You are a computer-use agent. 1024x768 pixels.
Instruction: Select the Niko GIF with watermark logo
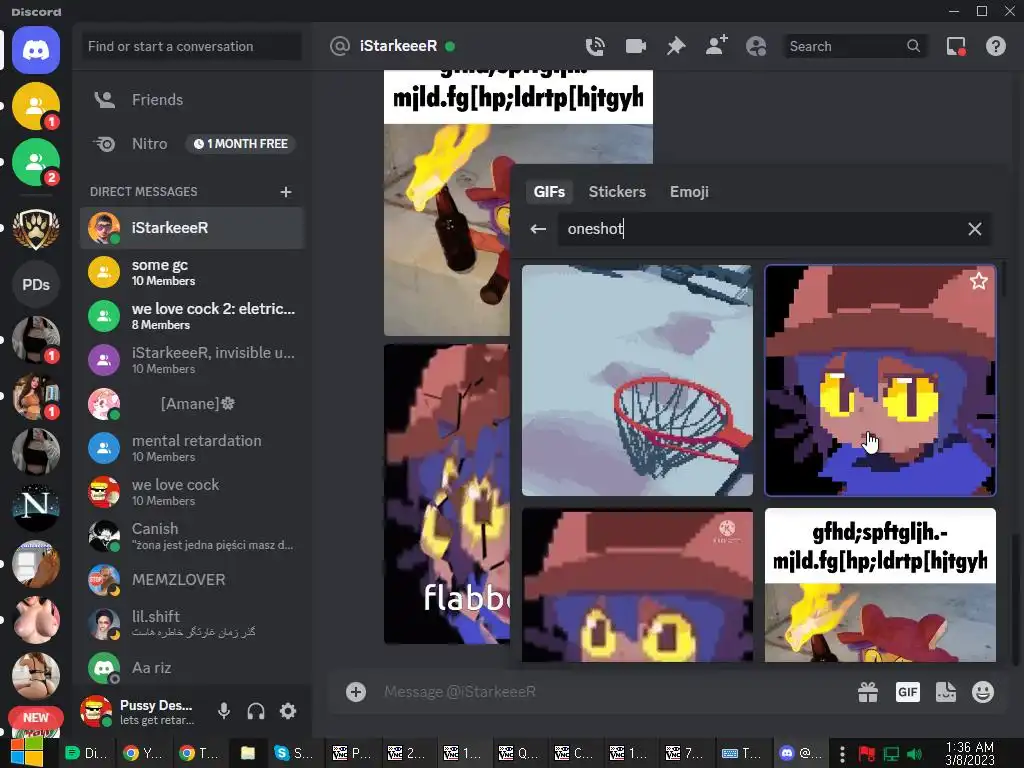tap(637, 586)
